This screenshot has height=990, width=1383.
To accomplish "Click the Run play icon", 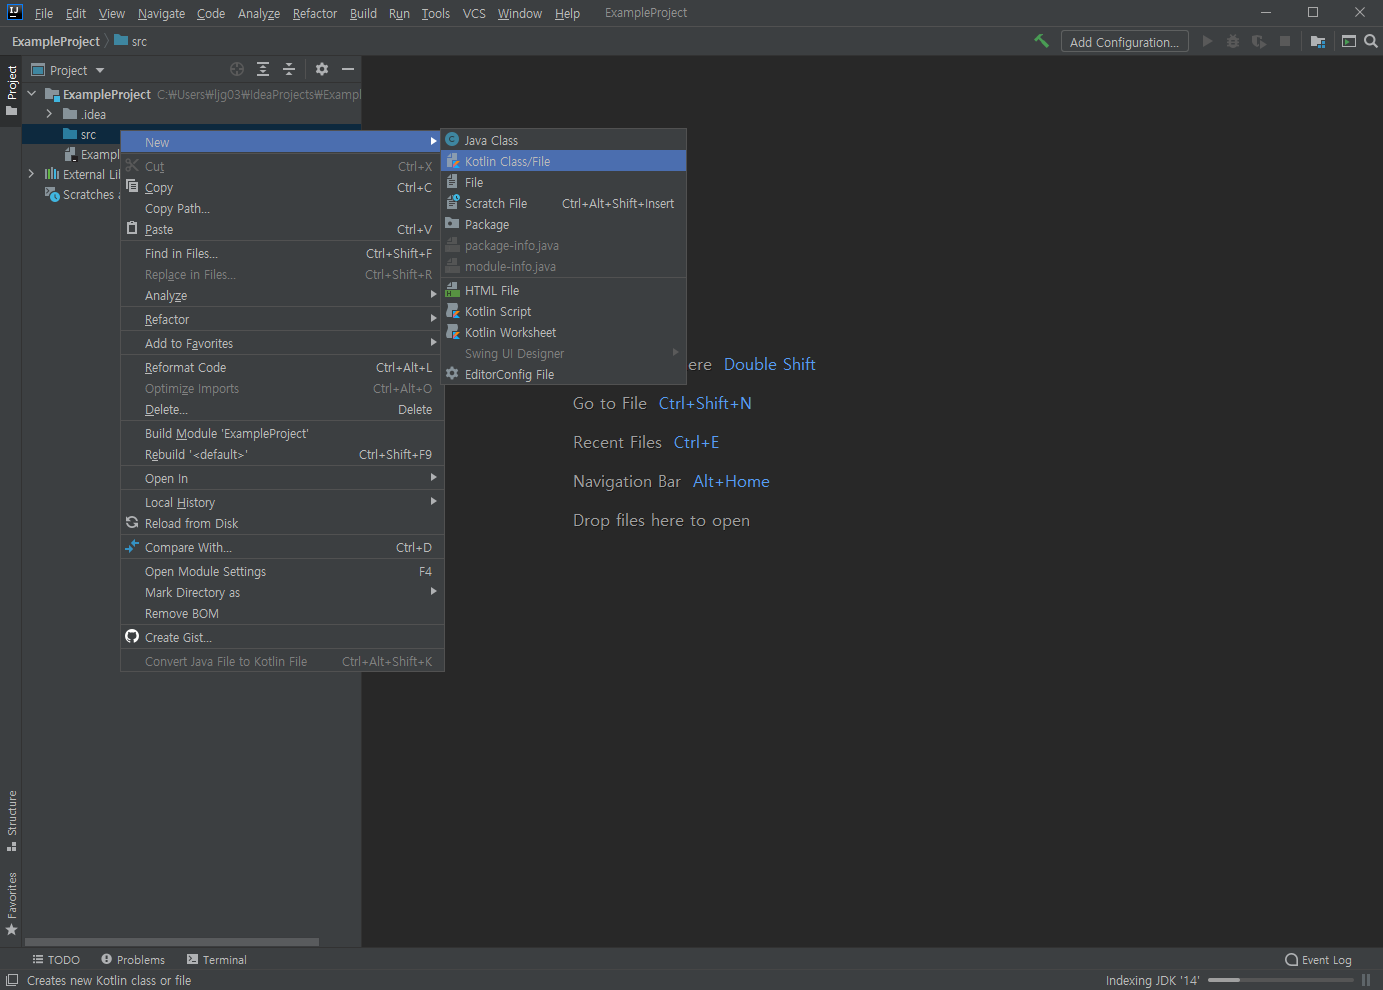I will click(1207, 41).
